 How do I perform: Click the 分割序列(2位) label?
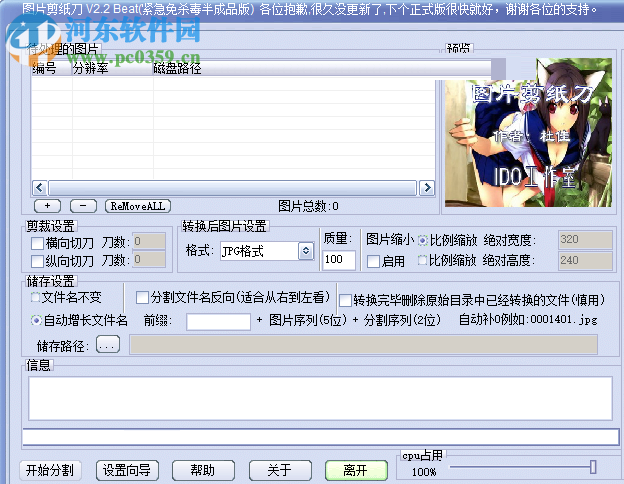tap(402, 320)
